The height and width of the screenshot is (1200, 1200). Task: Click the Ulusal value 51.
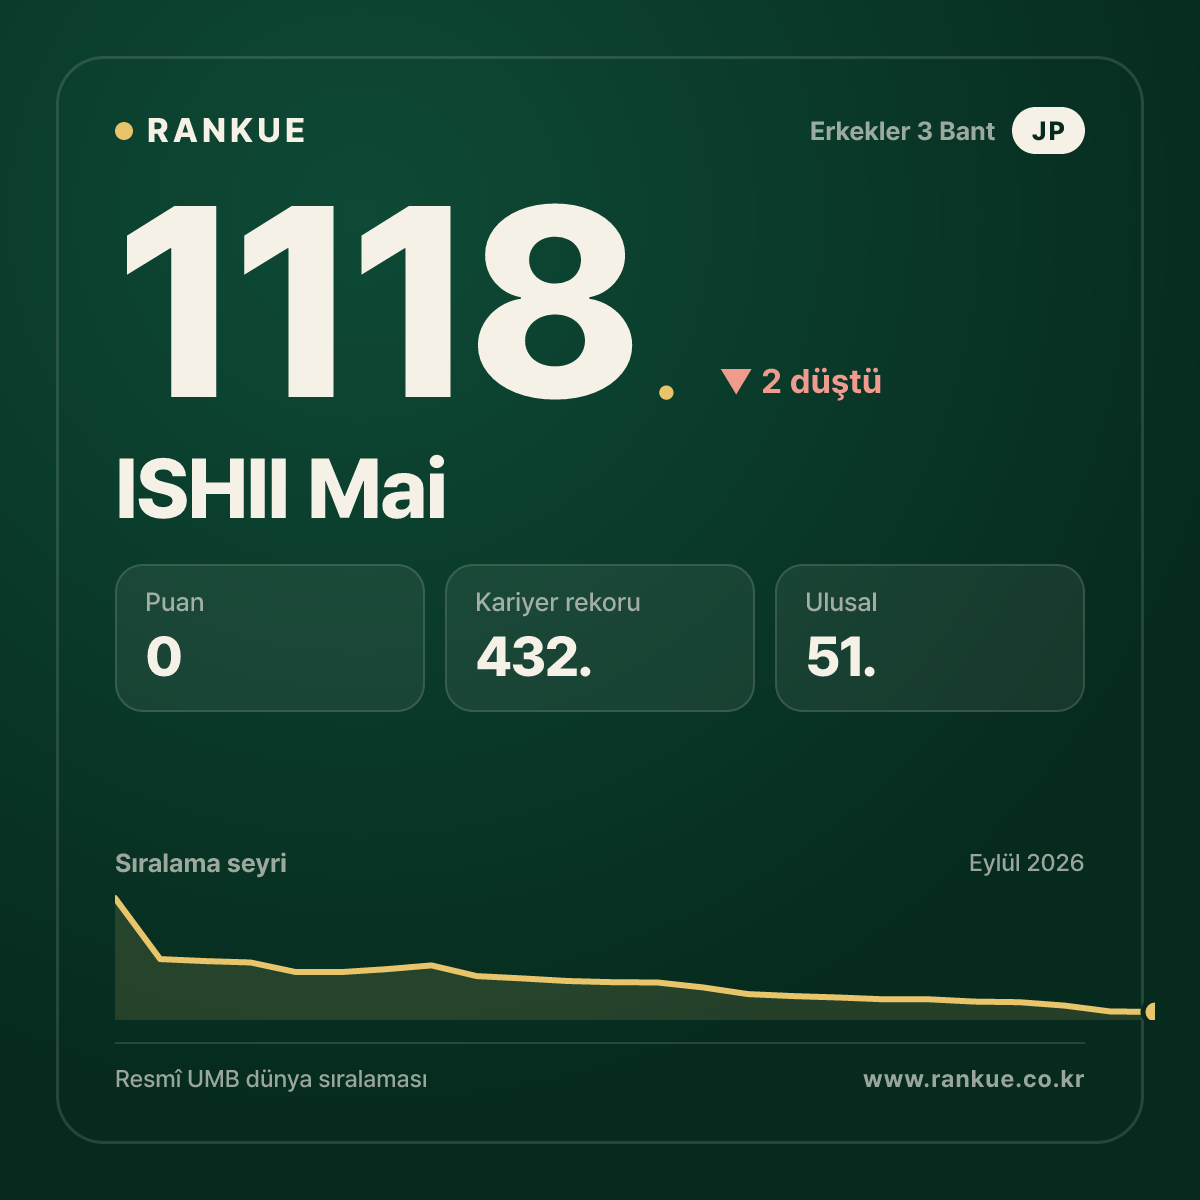(x=841, y=657)
